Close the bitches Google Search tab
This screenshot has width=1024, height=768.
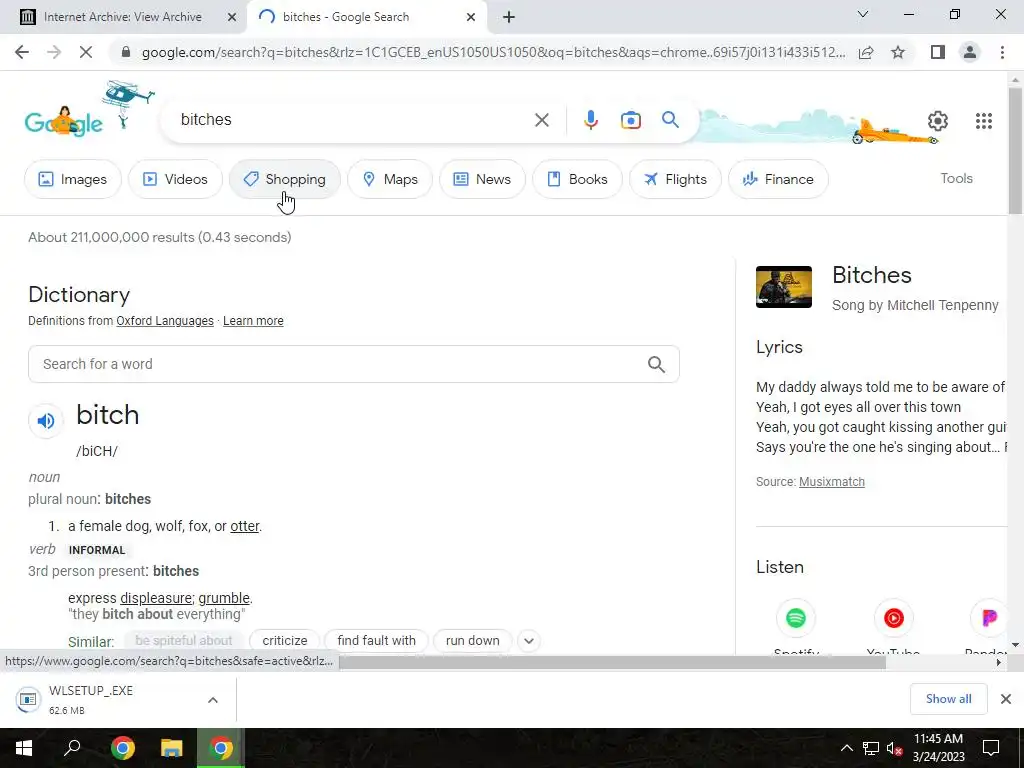pos(471,17)
